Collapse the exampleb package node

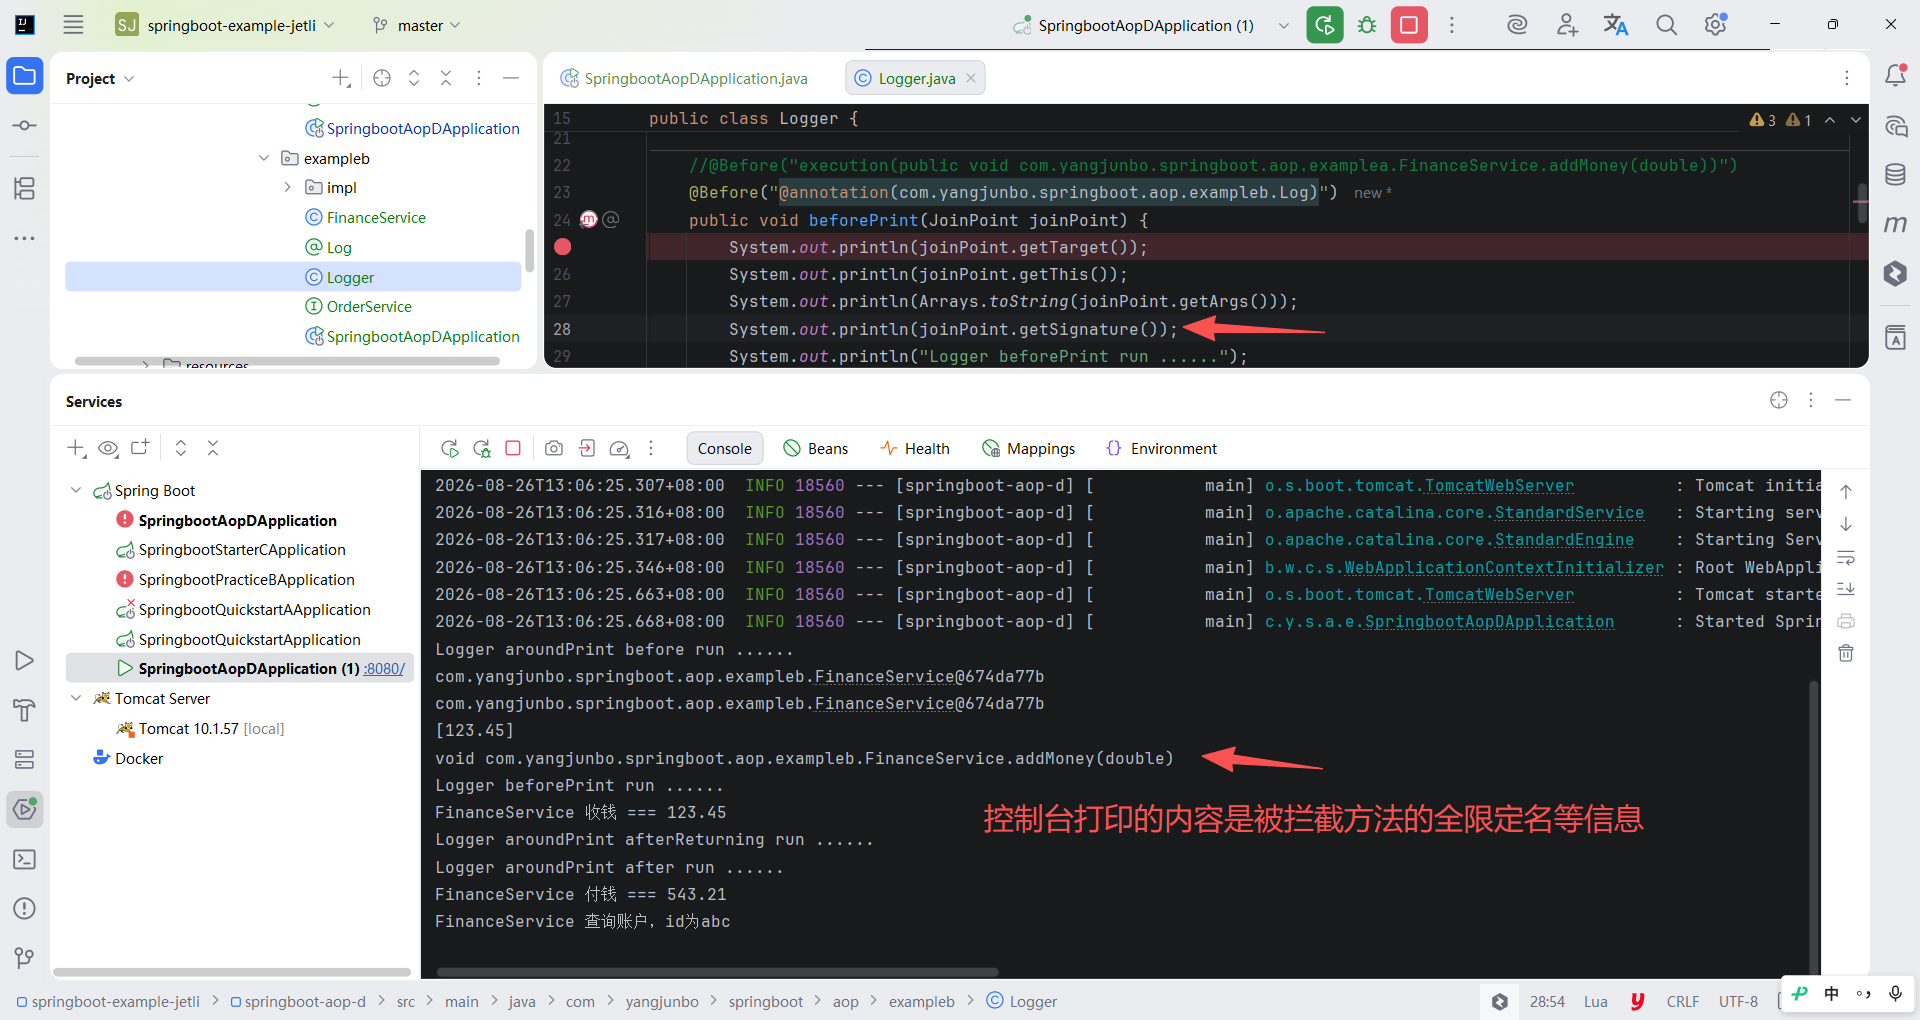click(264, 158)
